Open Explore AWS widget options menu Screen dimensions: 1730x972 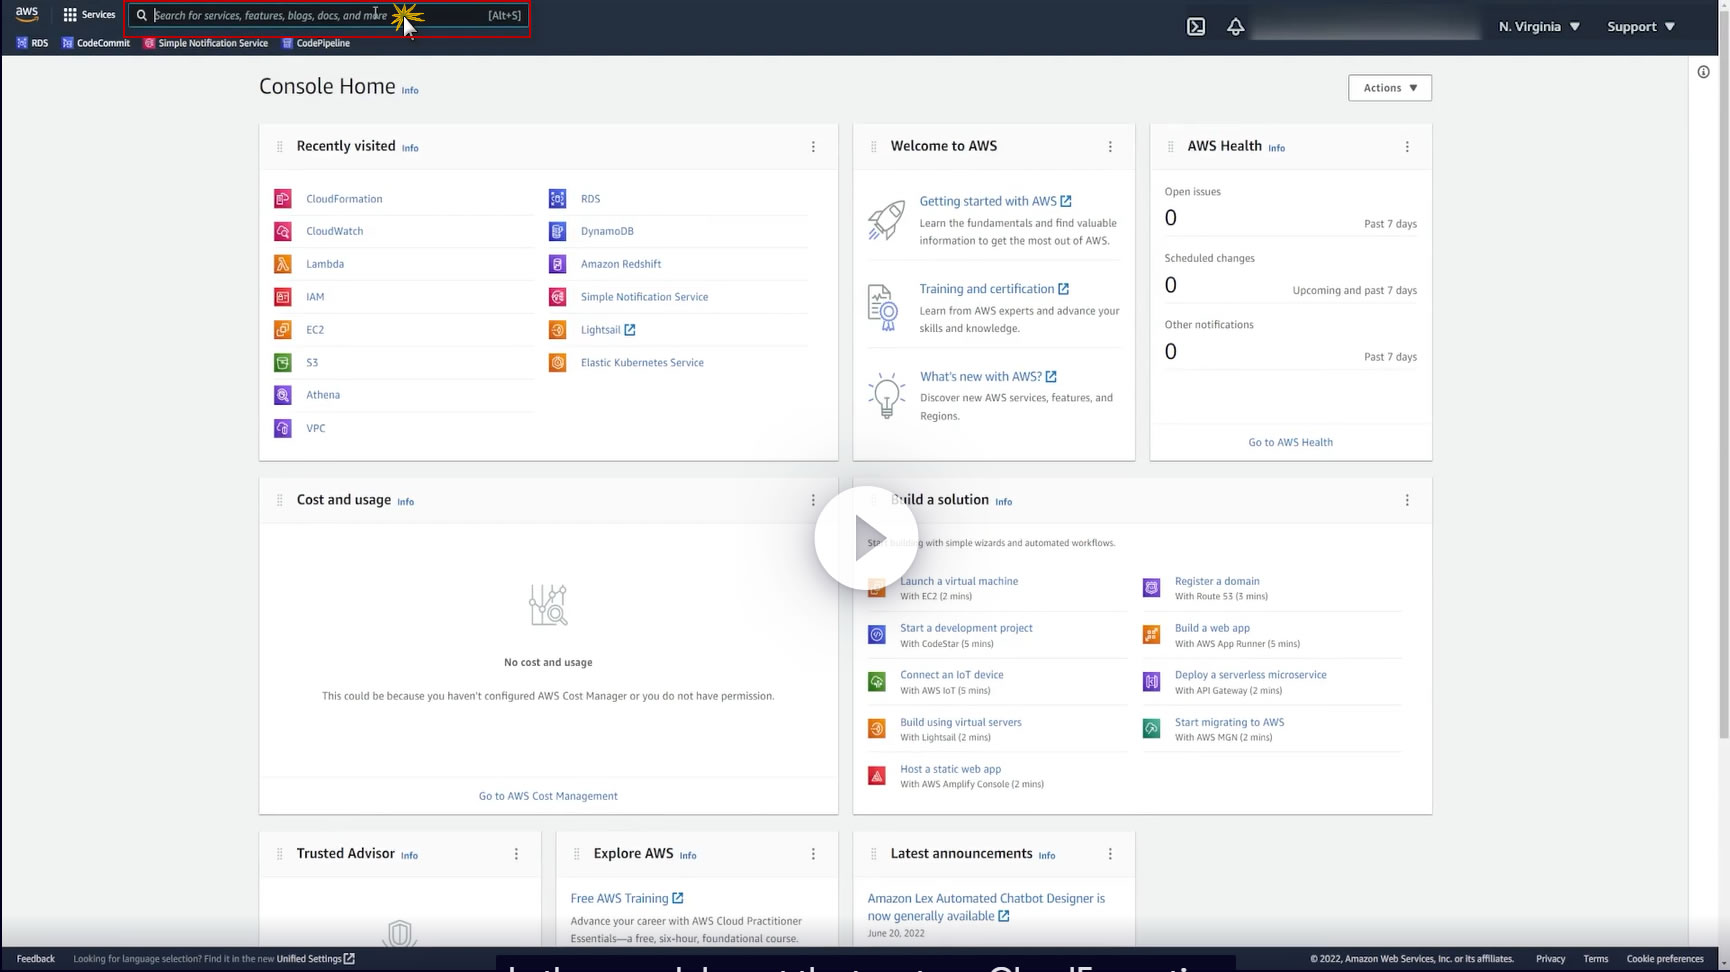tap(813, 854)
